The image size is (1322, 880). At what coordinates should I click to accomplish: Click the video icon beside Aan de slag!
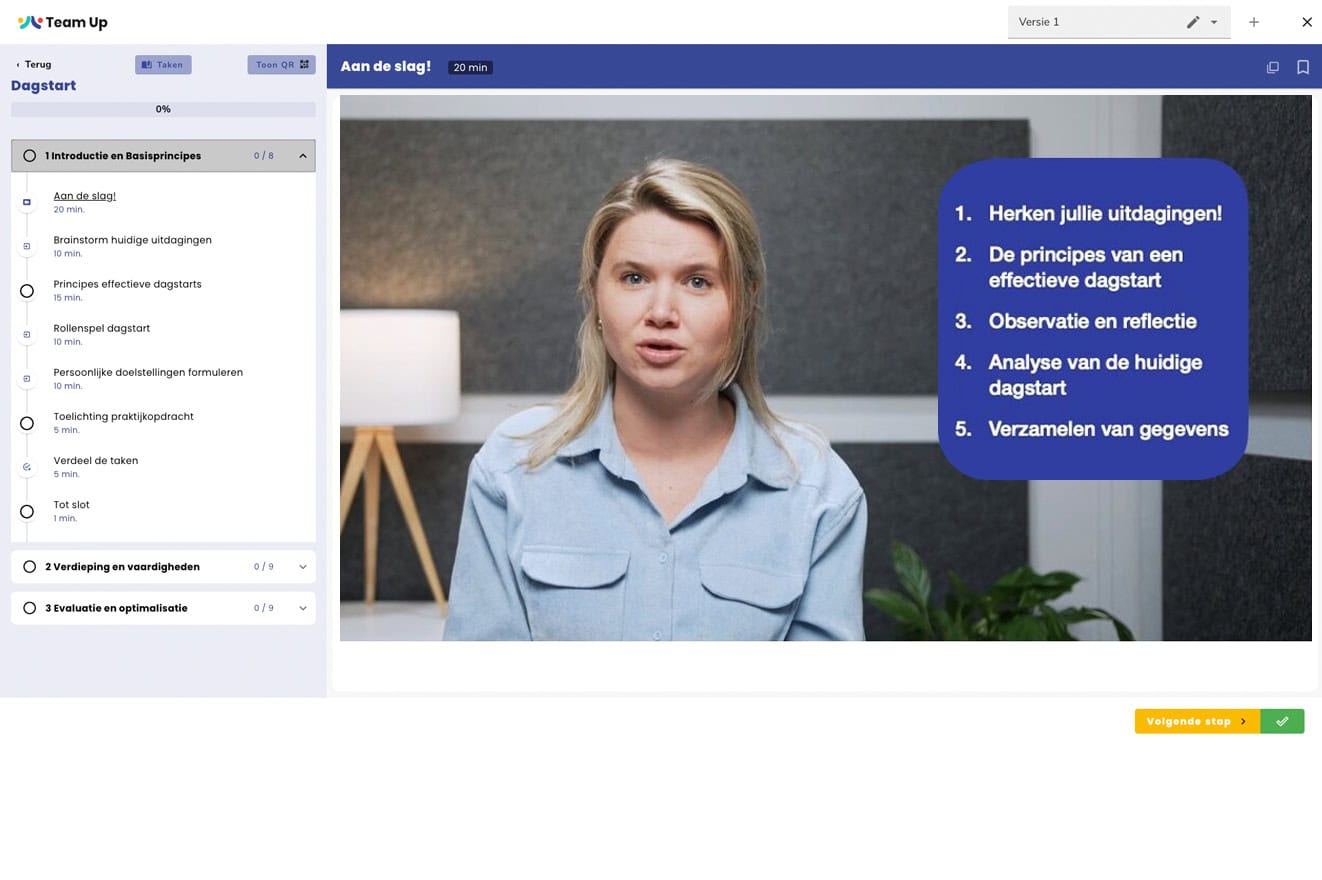[27, 202]
